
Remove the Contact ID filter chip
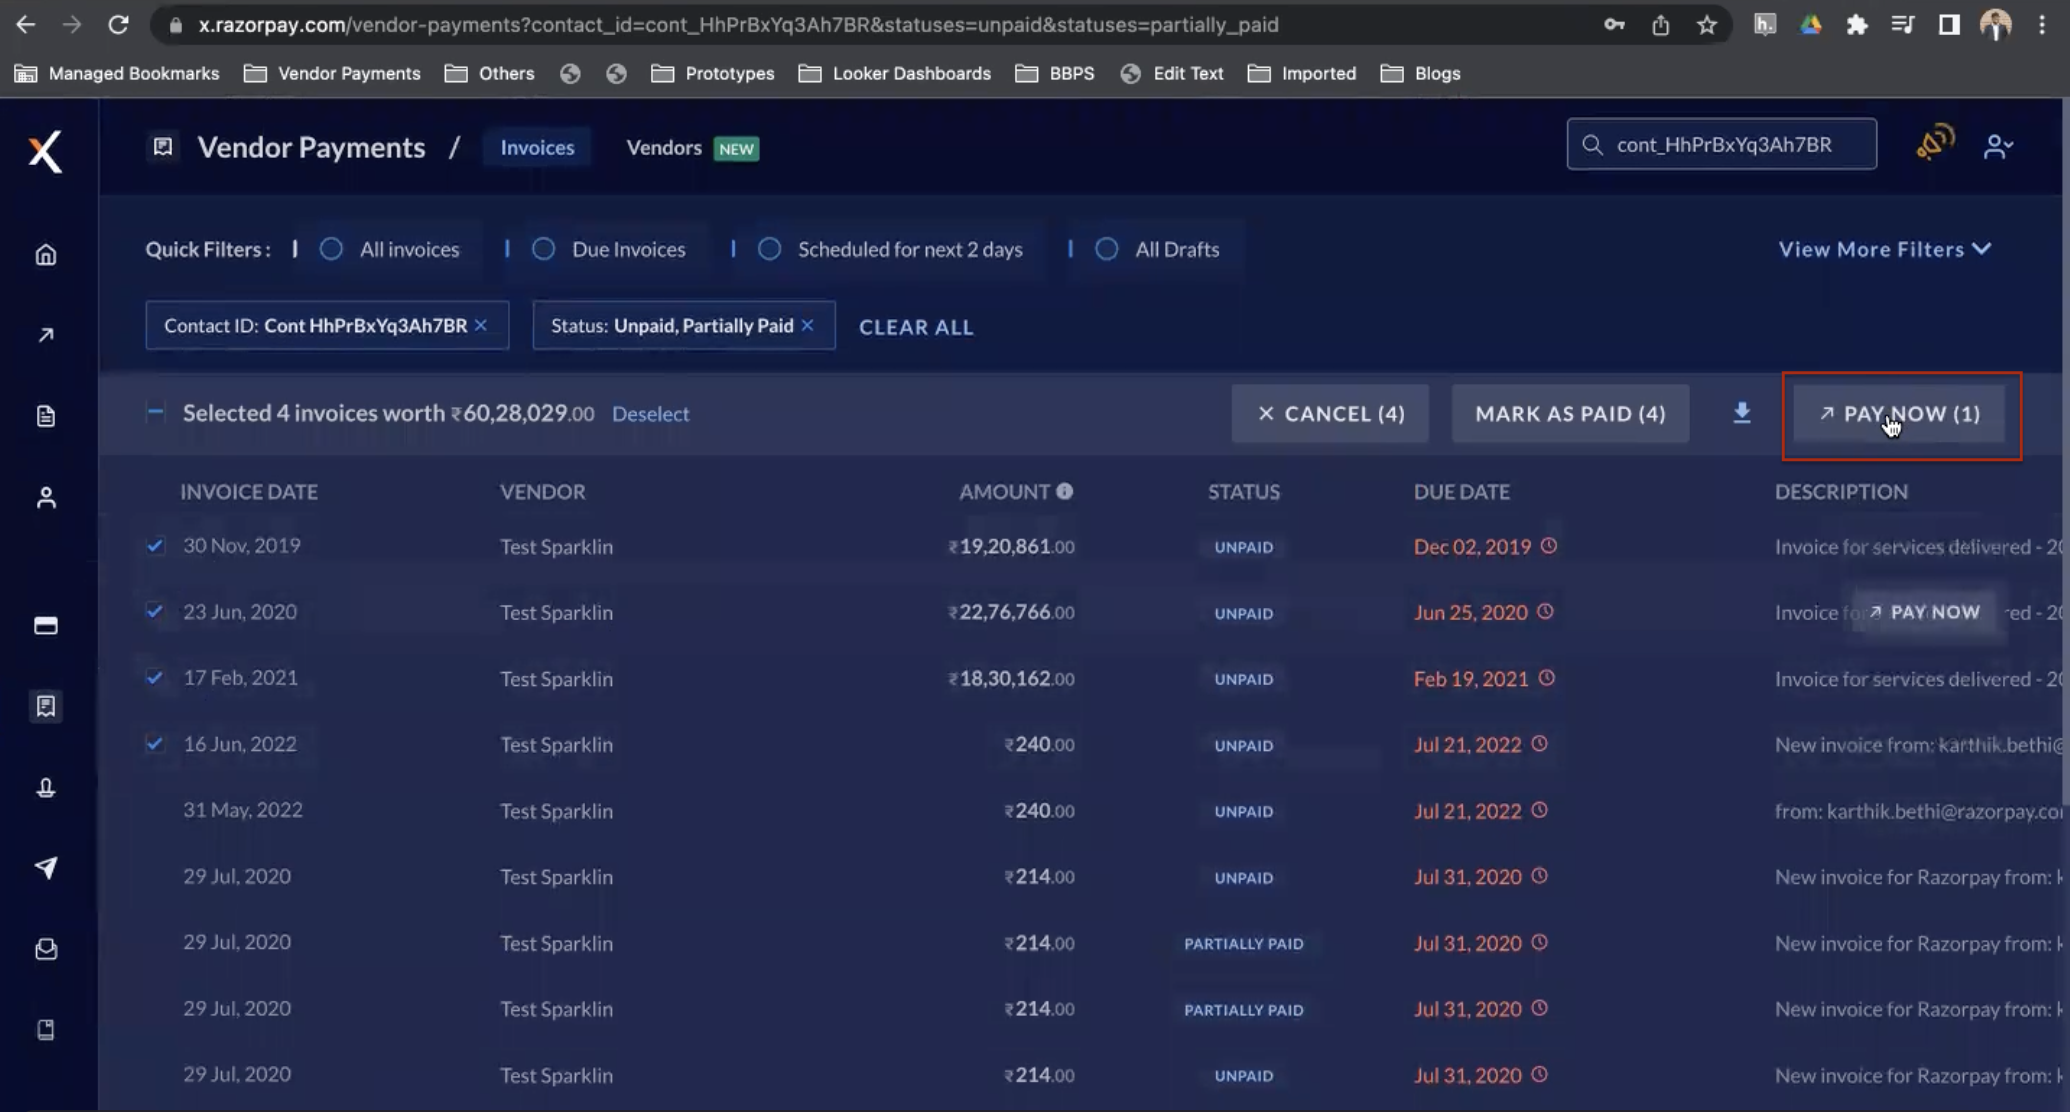pyautogui.click(x=481, y=325)
